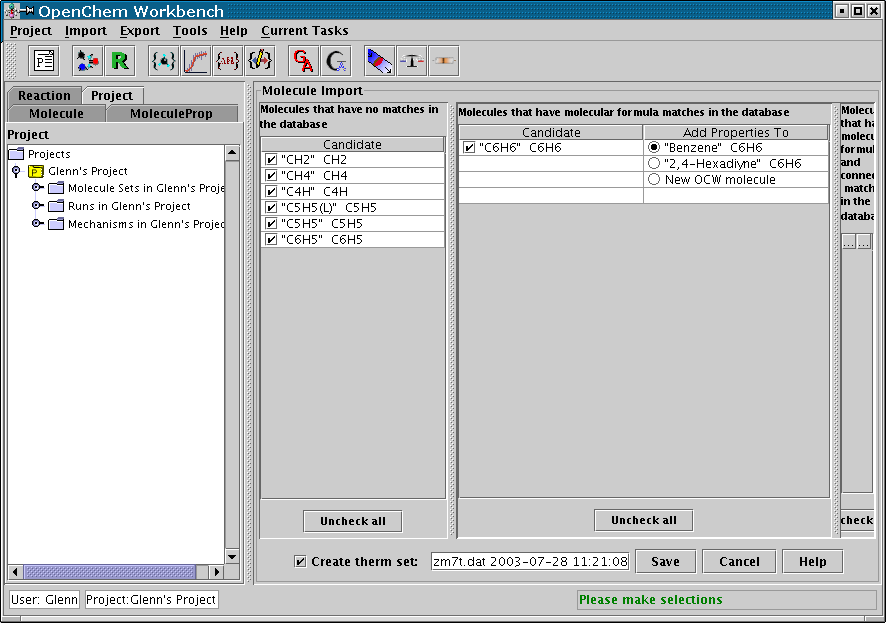The image size is (886, 623).
Task: Click the Runs in Glenn's Project folder icon
Action: [x=56, y=206]
